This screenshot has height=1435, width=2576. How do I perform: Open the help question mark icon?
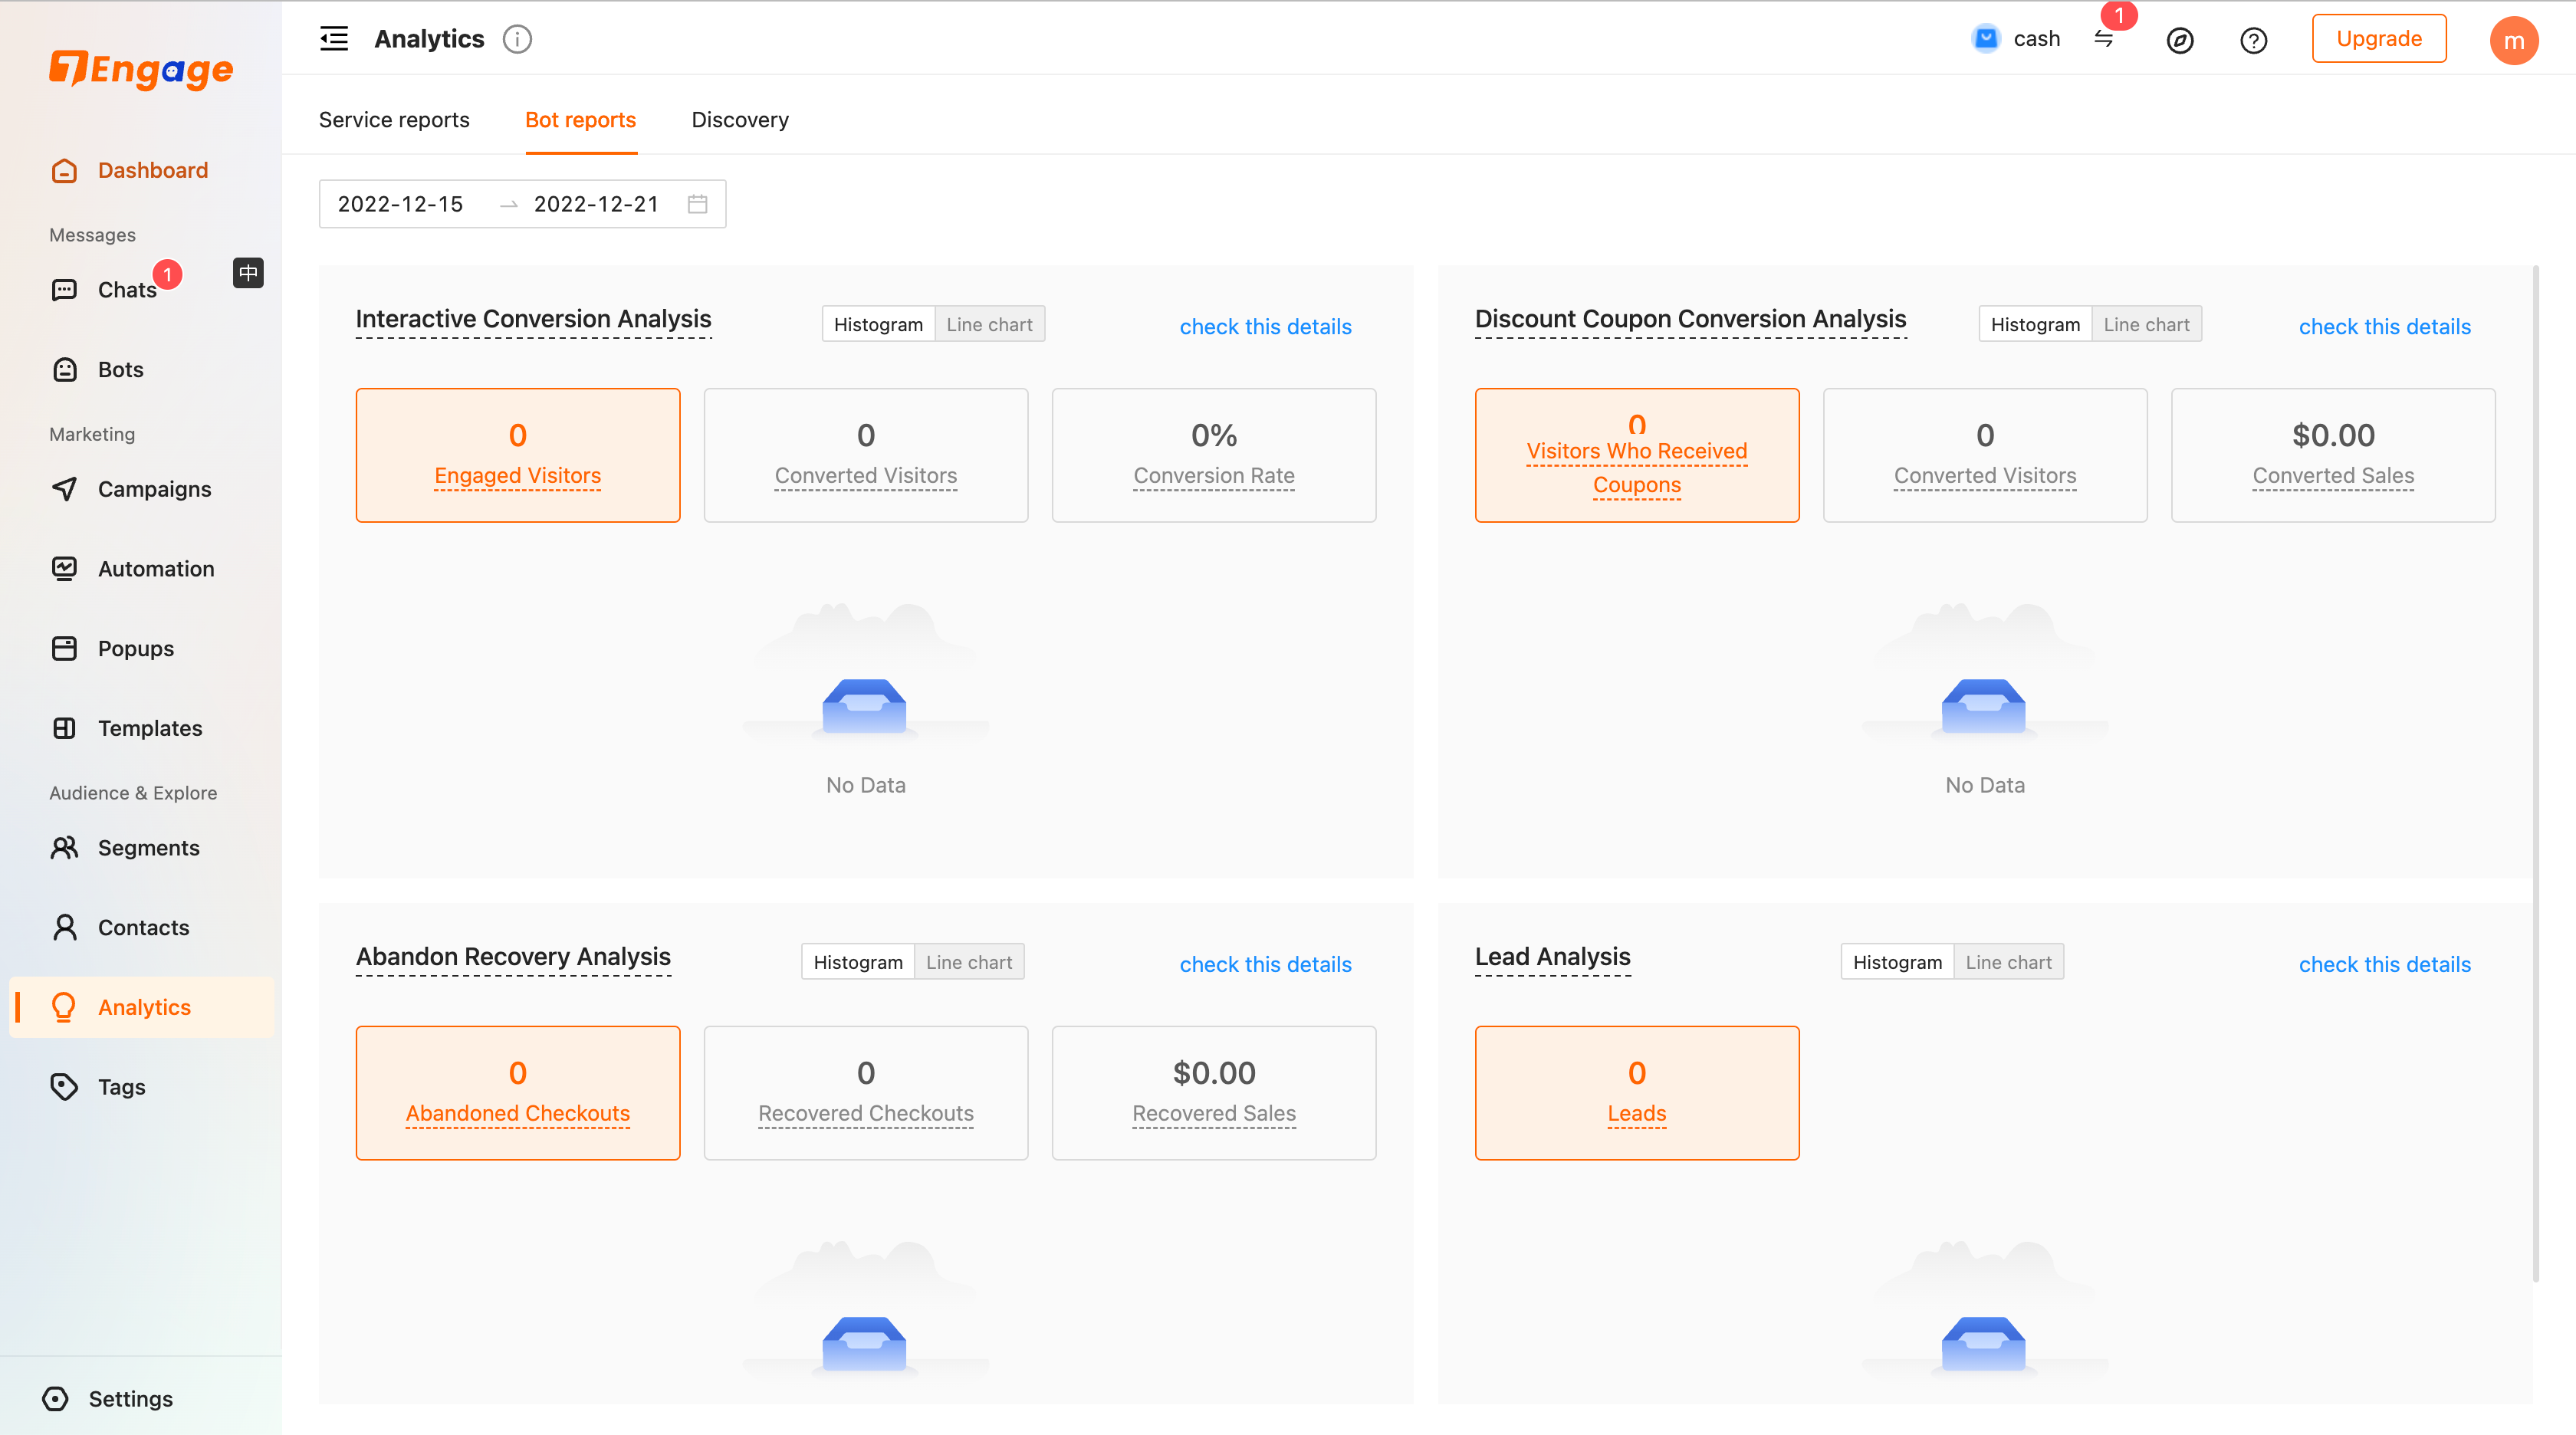[x=2254, y=40]
